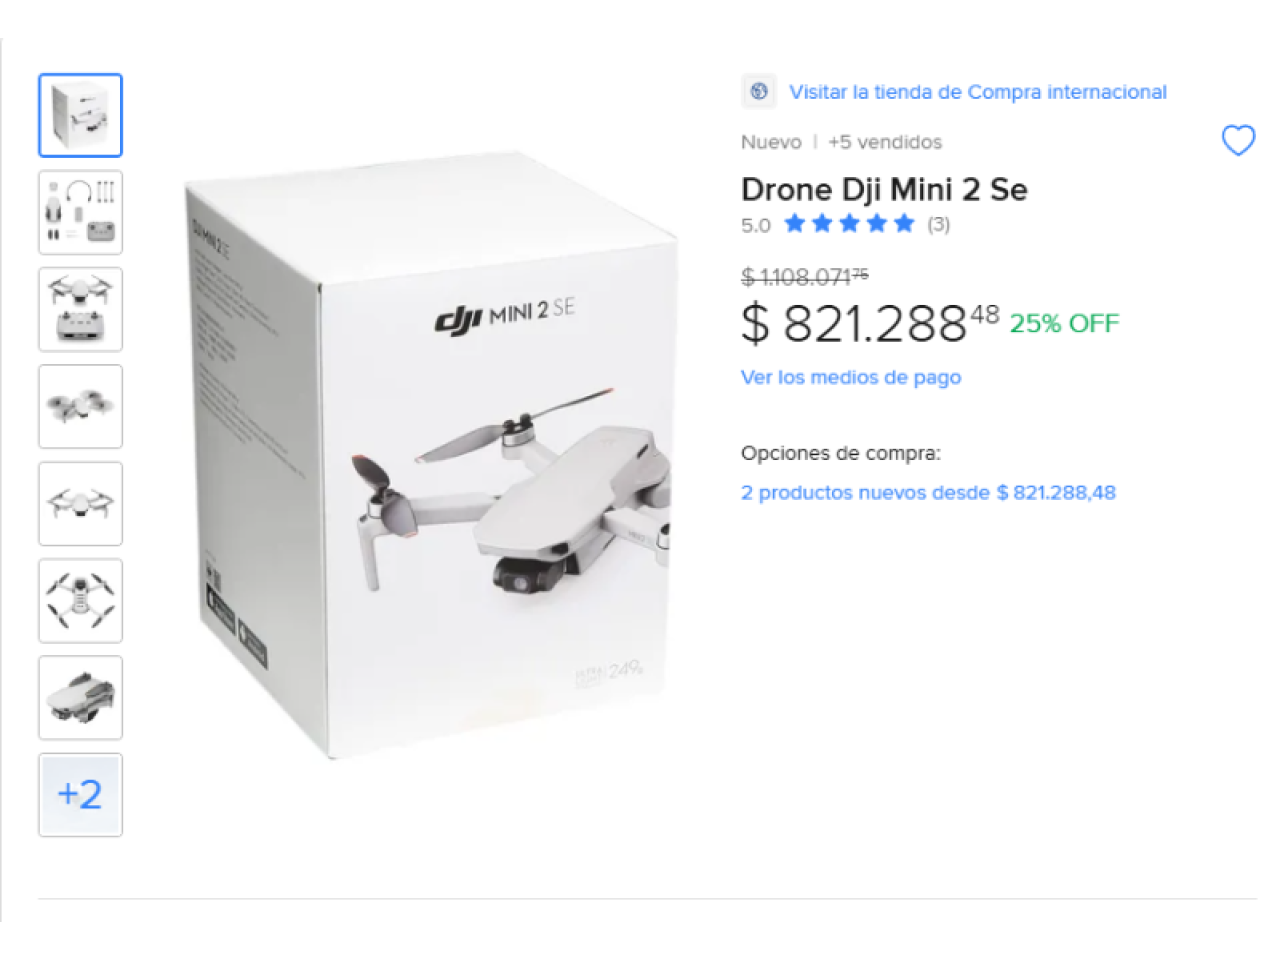Image resolution: width=1280 pixels, height=960 pixels.
Task: Click the main DJI Mini 2 SE product image
Action: pyautogui.click(x=430, y=455)
